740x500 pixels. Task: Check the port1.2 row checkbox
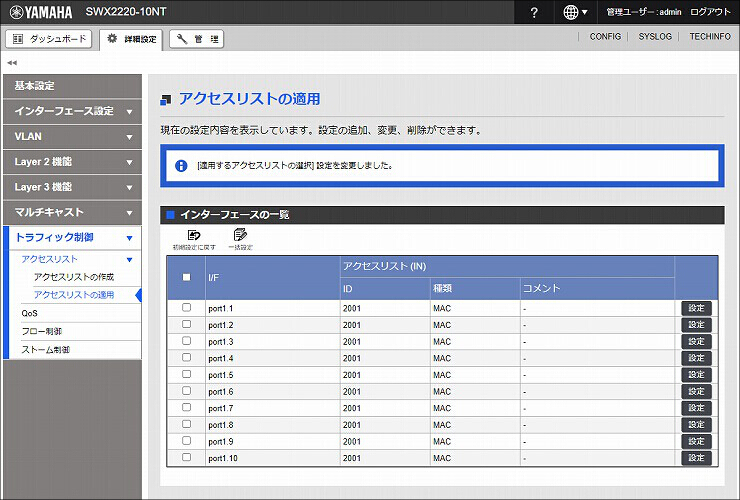(186, 324)
